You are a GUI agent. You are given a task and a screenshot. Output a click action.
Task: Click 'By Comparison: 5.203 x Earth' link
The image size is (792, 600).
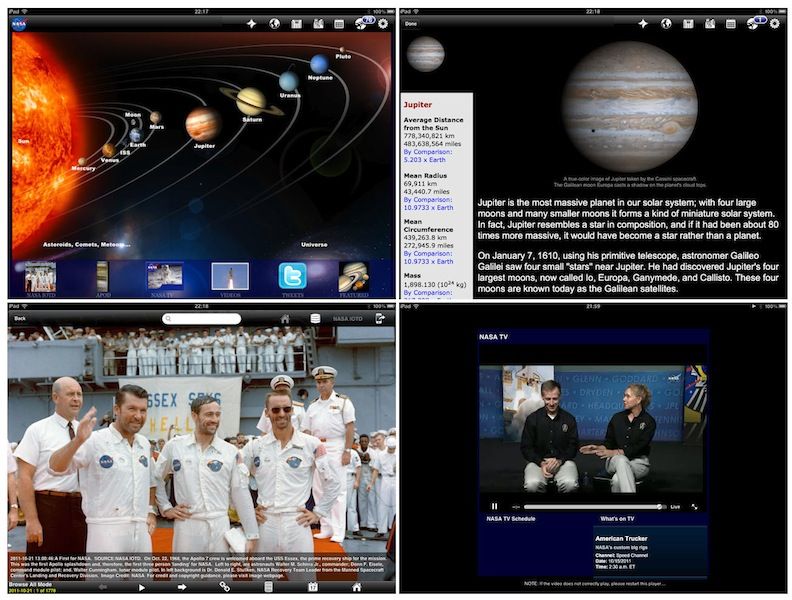pyautogui.click(x=428, y=156)
